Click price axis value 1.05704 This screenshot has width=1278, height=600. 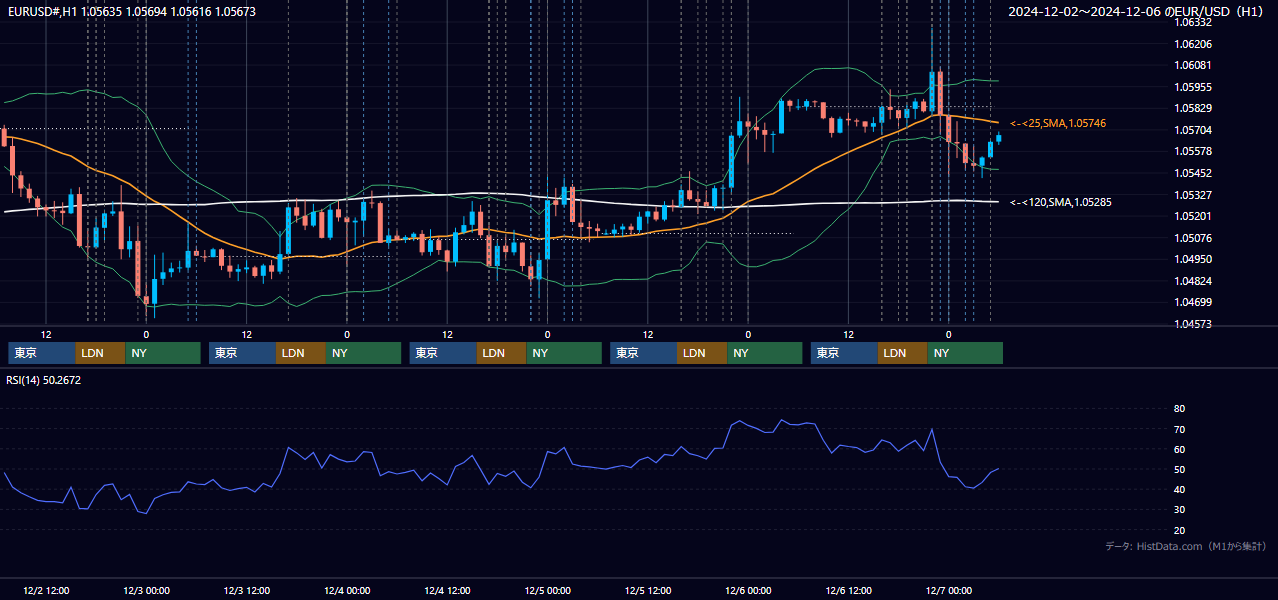[1192, 130]
